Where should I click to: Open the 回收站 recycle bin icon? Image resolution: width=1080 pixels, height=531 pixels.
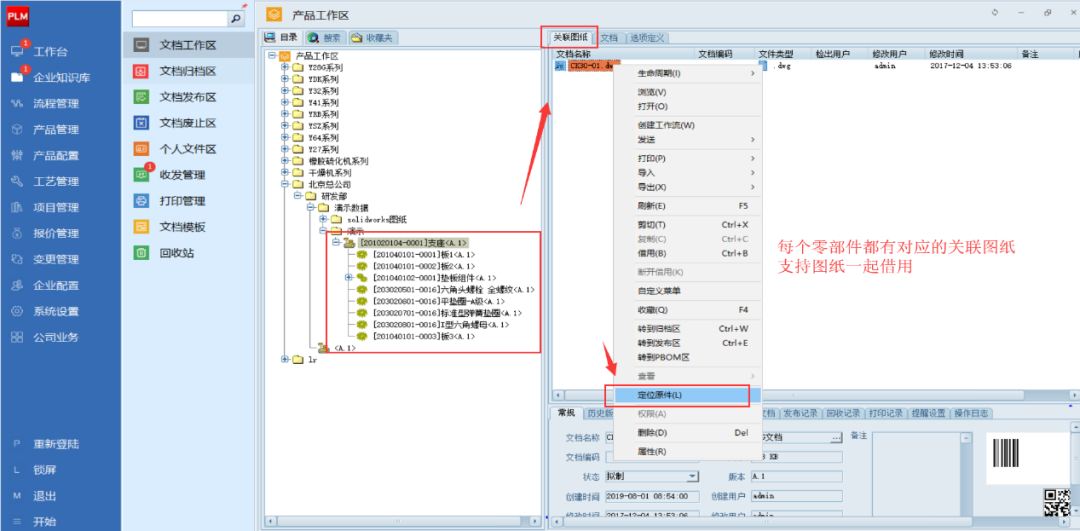tap(142, 253)
